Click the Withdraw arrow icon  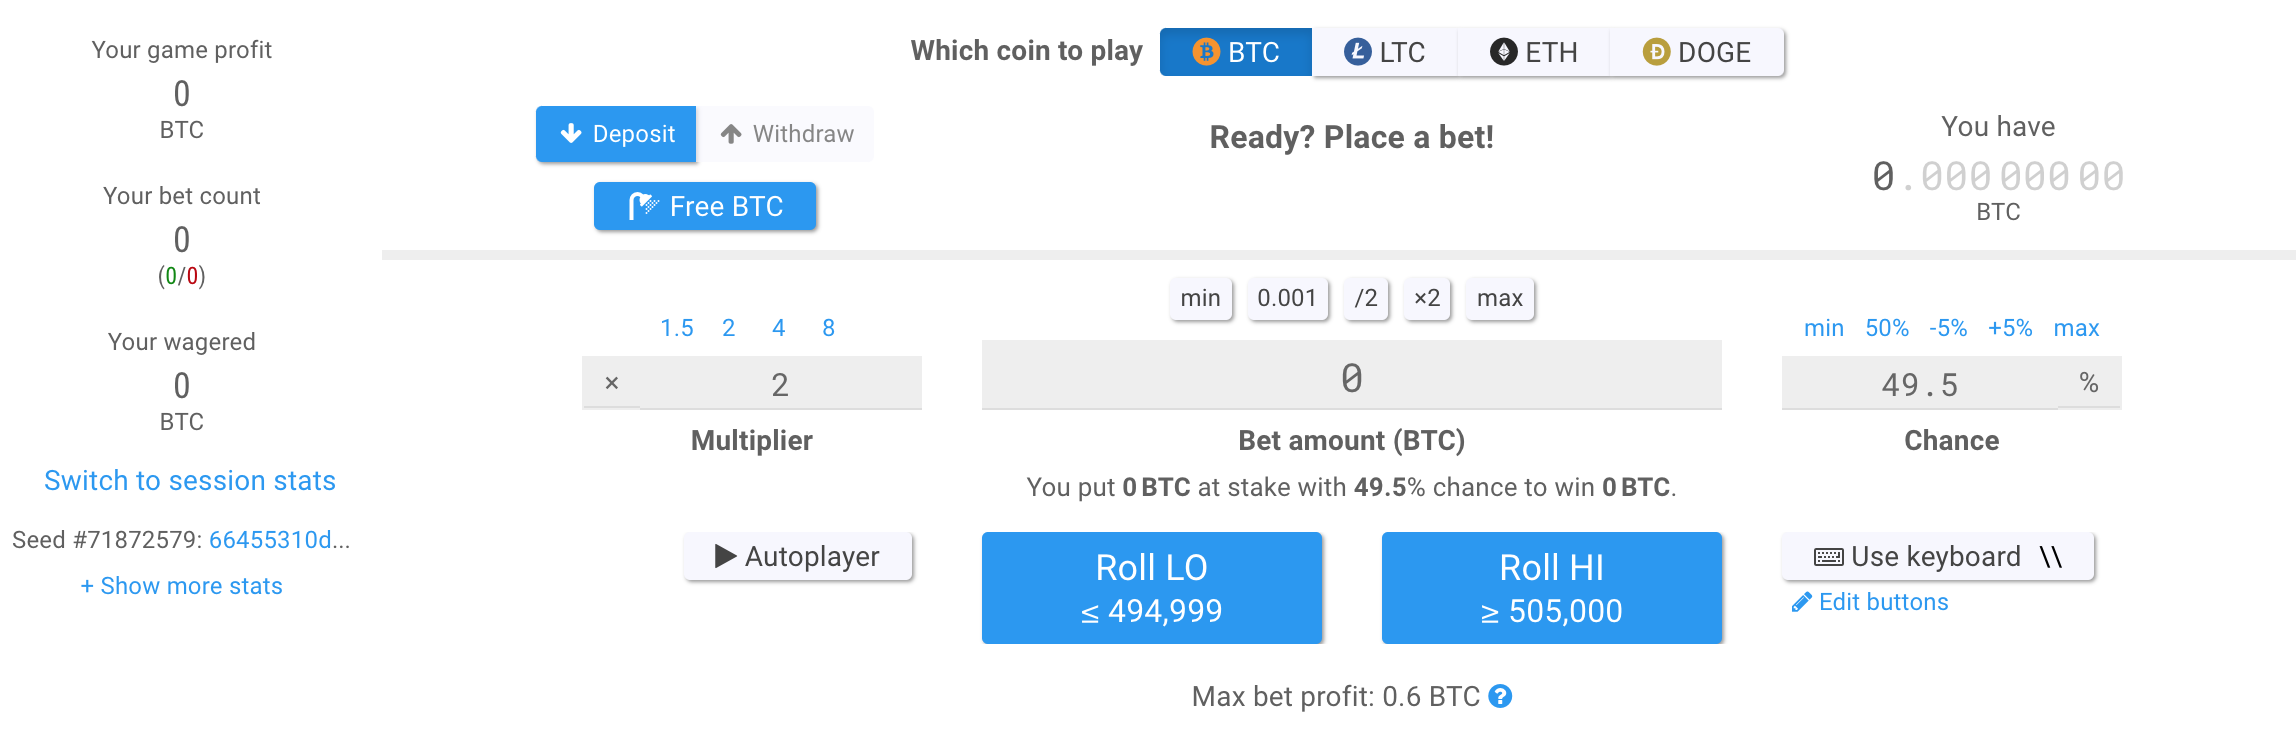click(x=730, y=133)
